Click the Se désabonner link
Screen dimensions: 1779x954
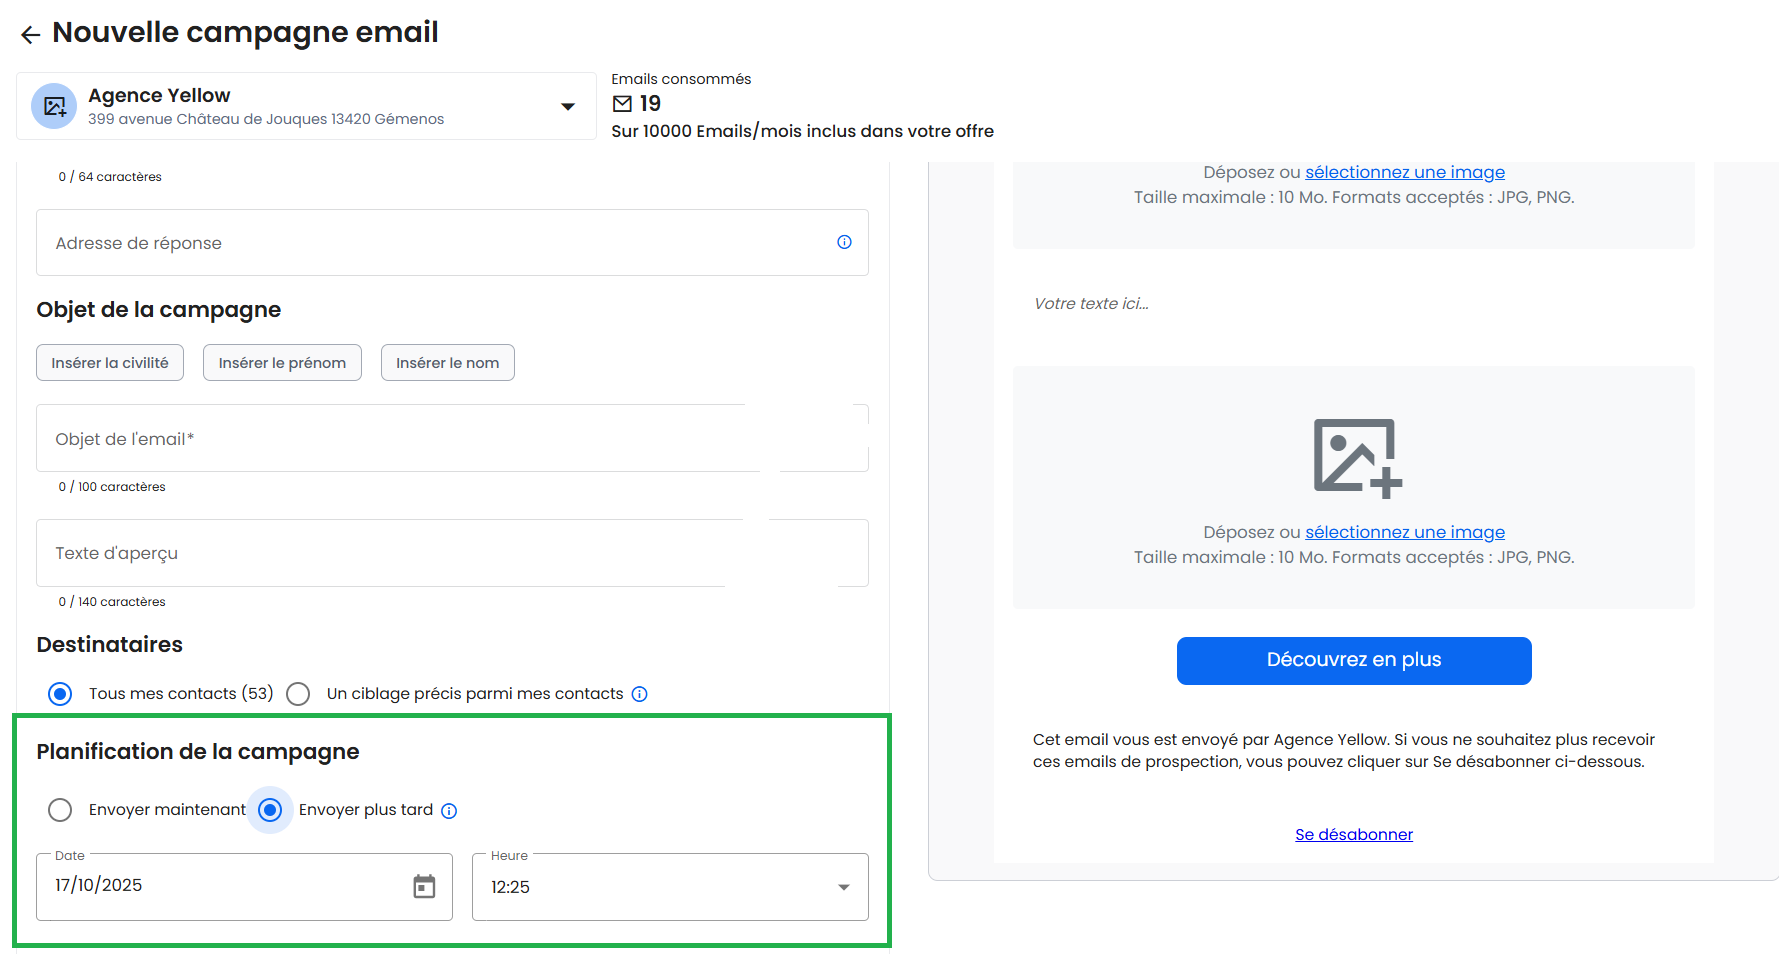(x=1353, y=834)
